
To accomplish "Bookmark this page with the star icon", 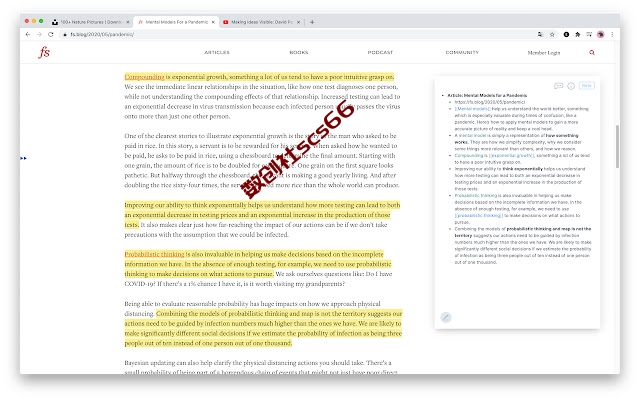I will [x=552, y=35].
